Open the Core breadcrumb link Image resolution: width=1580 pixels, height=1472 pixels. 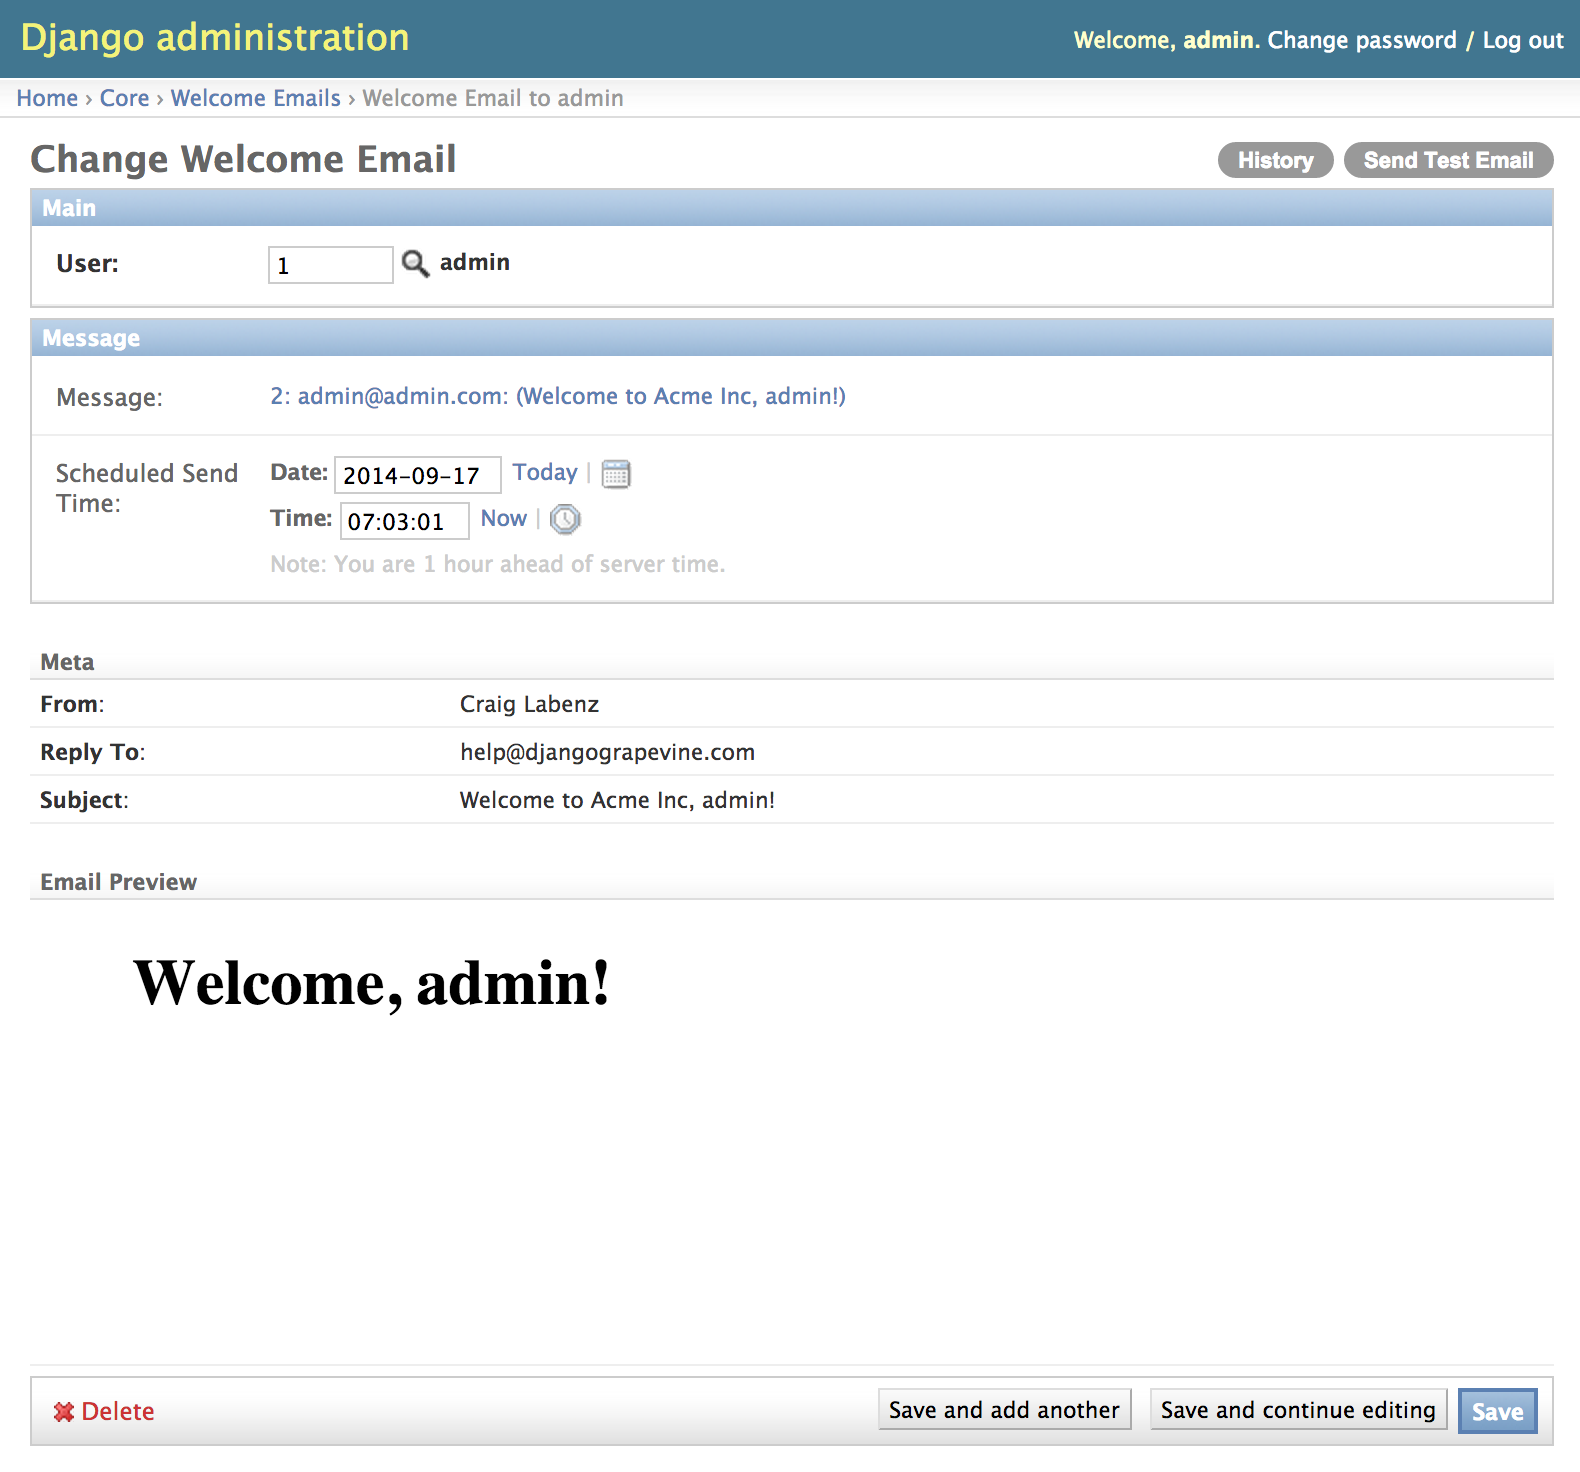(124, 98)
